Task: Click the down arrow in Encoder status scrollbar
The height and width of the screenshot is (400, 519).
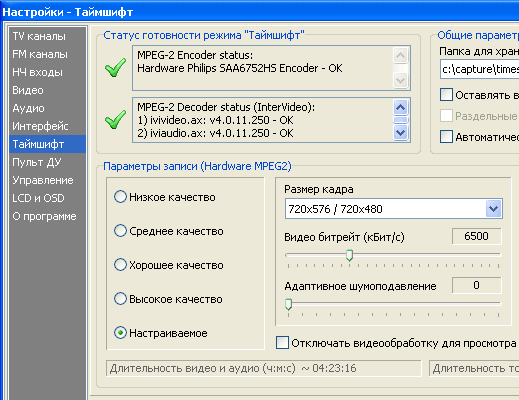Action: pyautogui.click(x=400, y=80)
